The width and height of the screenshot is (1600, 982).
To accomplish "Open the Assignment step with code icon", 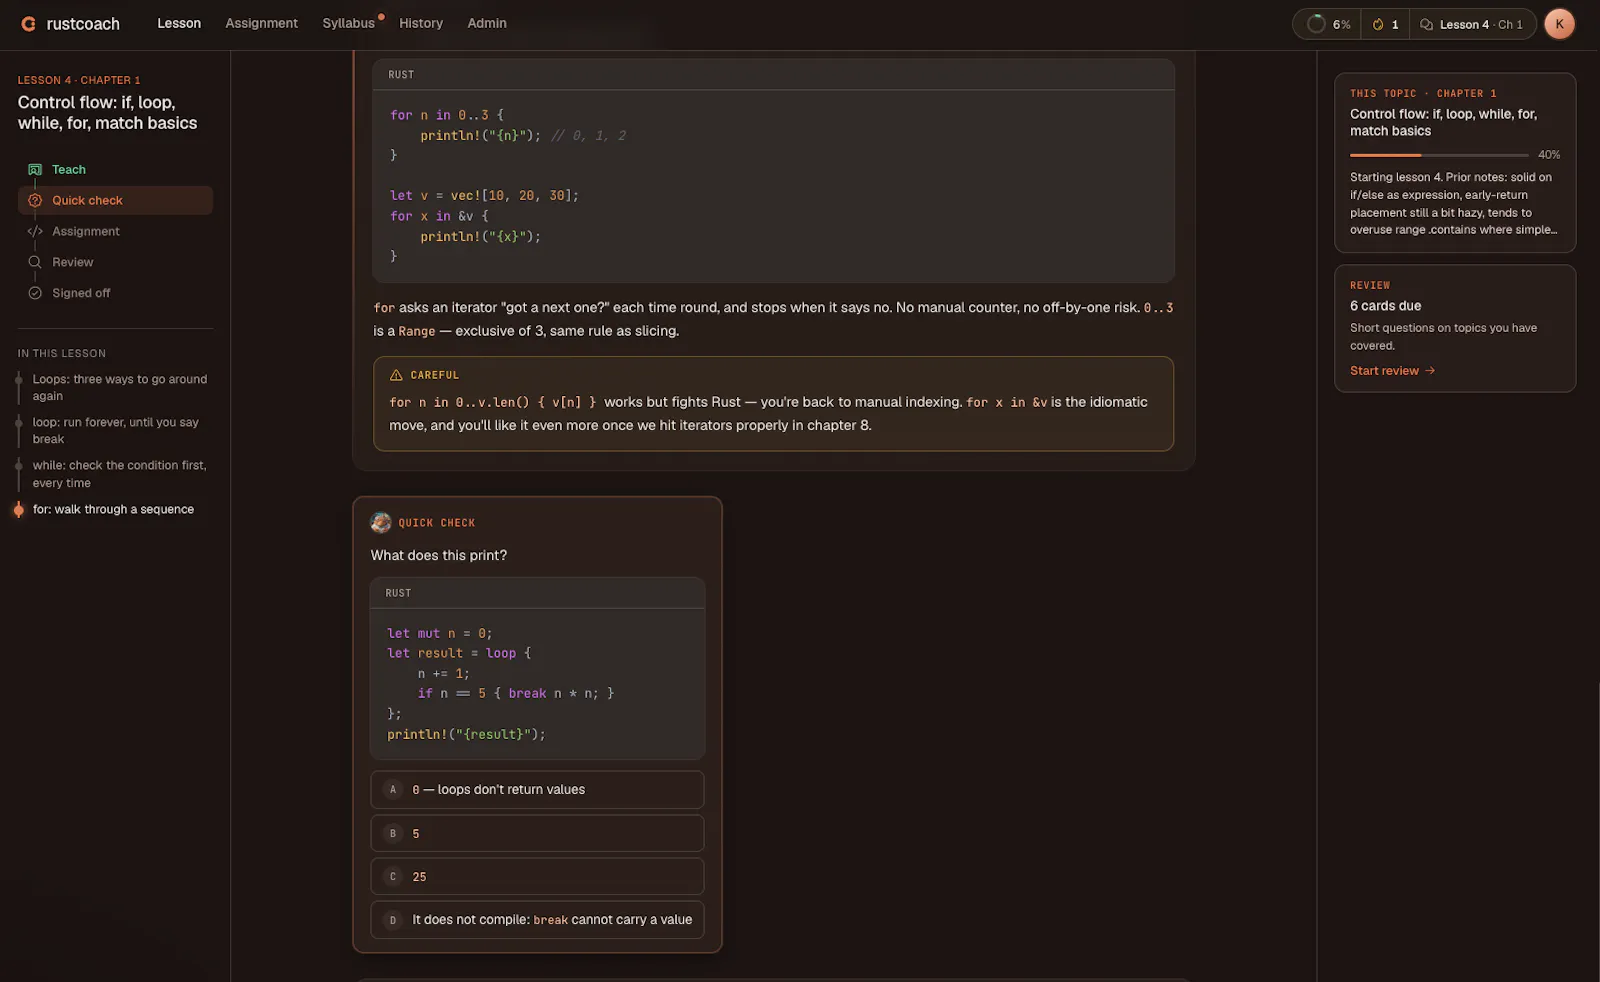I will click(x=115, y=231).
